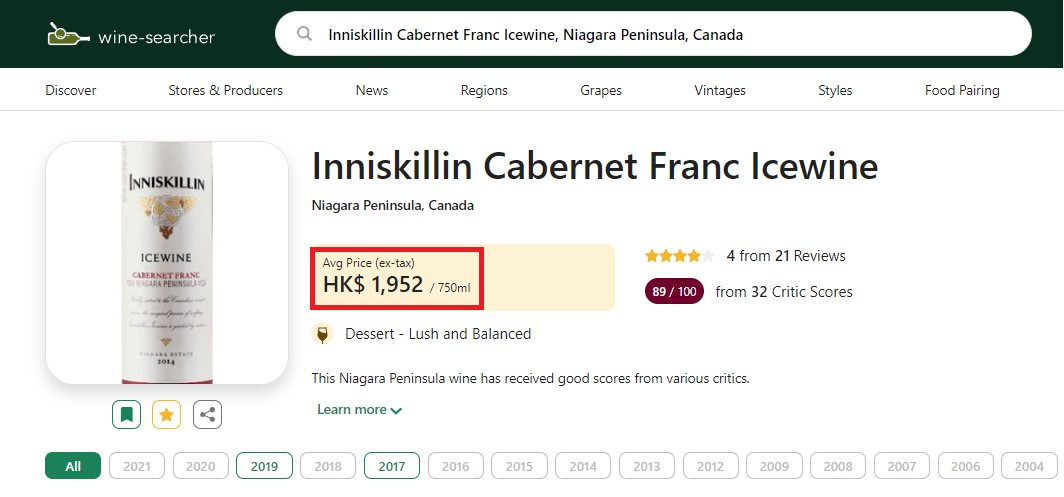This screenshot has width=1064, height=497.
Task: Bookmark this wine with the bookmark icon
Action: coord(127,414)
